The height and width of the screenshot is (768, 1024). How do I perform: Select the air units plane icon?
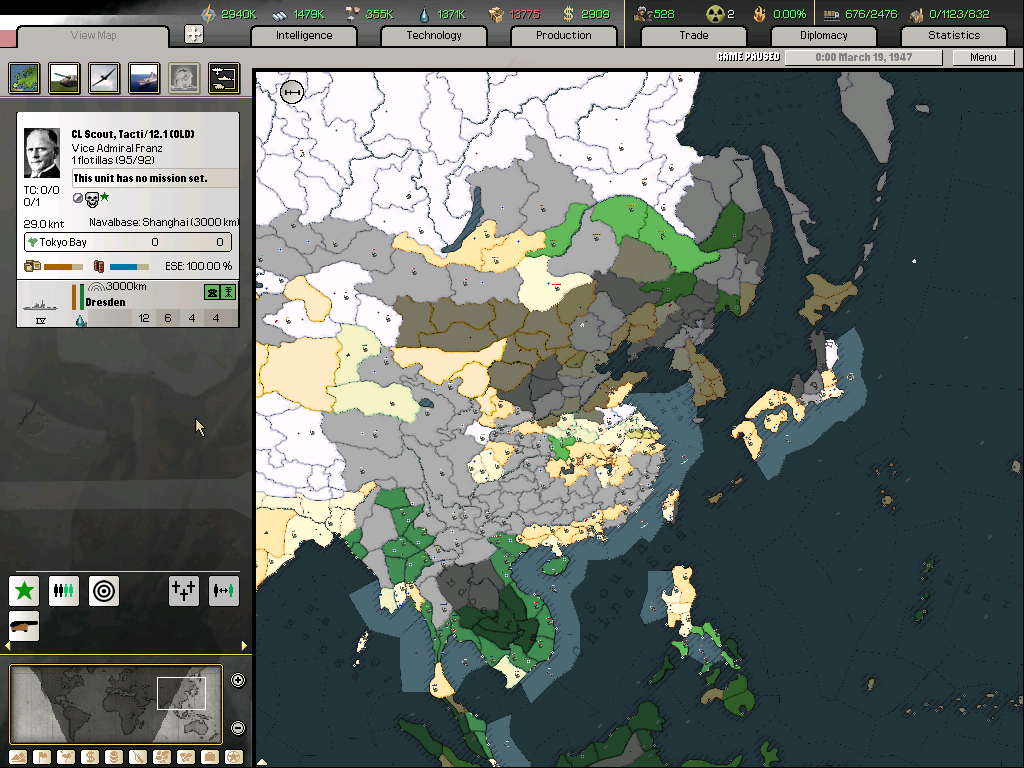(104, 77)
